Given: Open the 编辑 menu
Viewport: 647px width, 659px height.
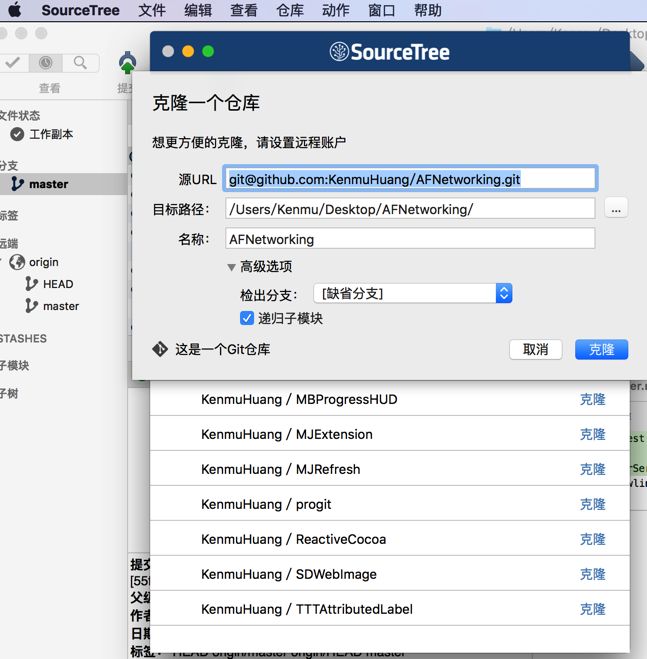Looking at the screenshot, I should (198, 10).
